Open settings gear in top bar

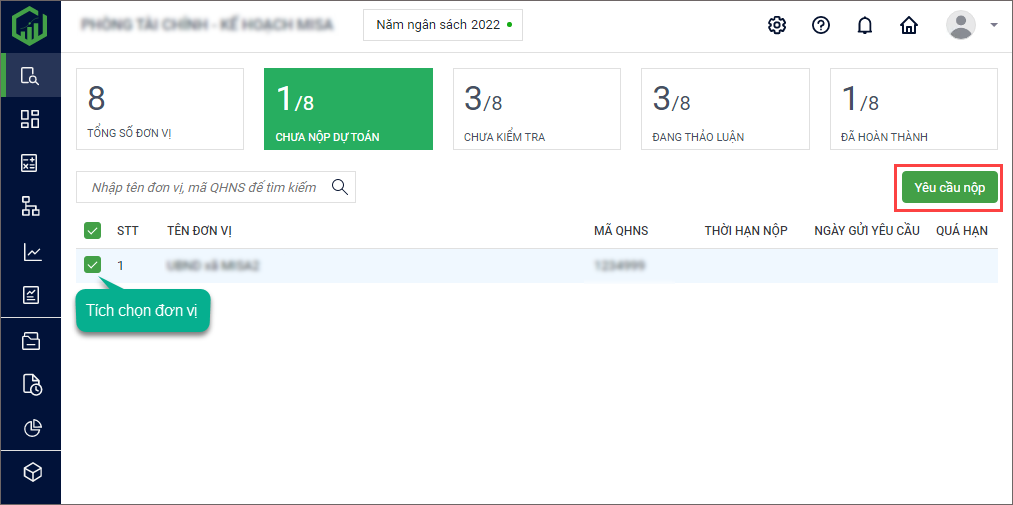tap(776, 26)
